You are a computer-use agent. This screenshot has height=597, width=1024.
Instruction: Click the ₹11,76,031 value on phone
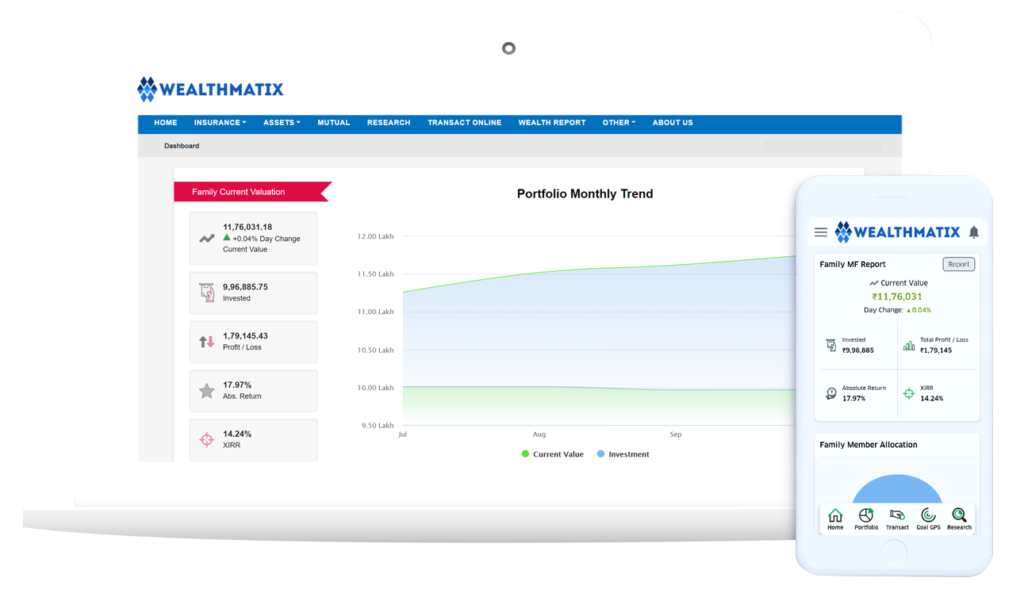pyautogui.click(x=897, y=297)
